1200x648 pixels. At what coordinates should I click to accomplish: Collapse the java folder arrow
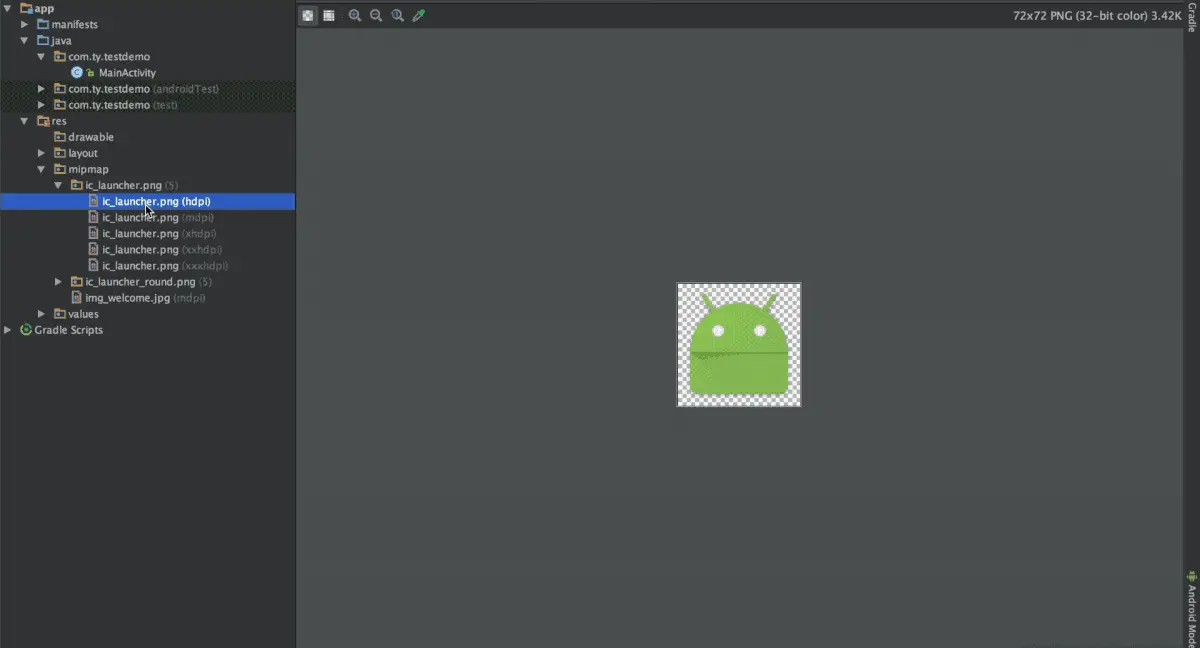[25, 41]
